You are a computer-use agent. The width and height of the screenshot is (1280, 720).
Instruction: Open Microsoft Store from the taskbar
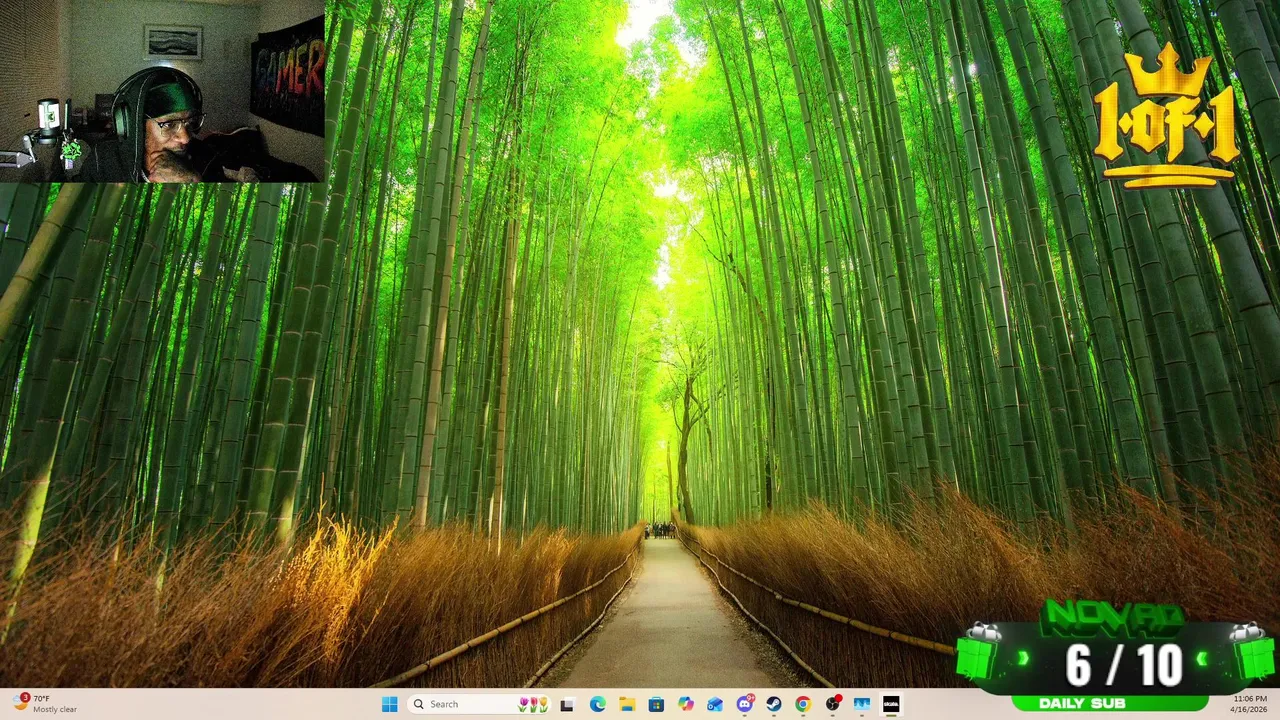tap(656, 704)
